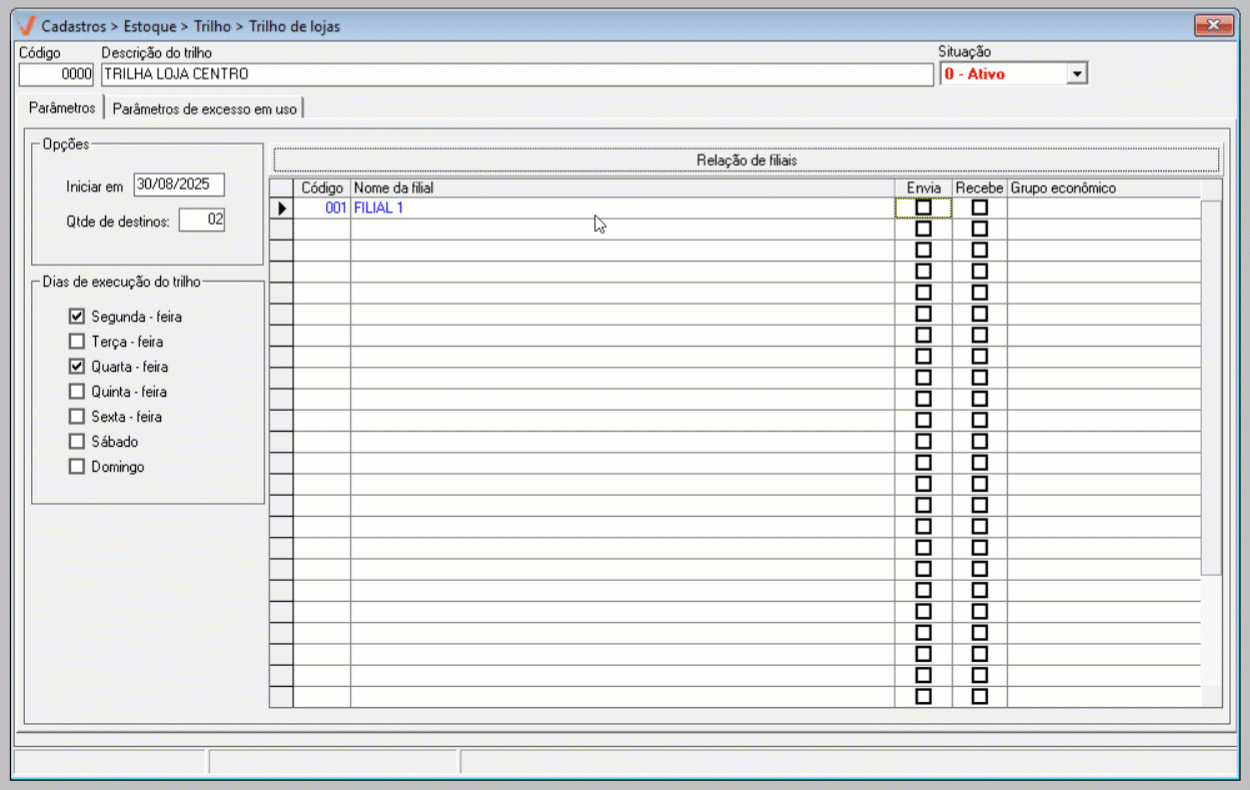Click the Envia column header
This screenshot has width=1250, height=790.
(x=923, y=188)
